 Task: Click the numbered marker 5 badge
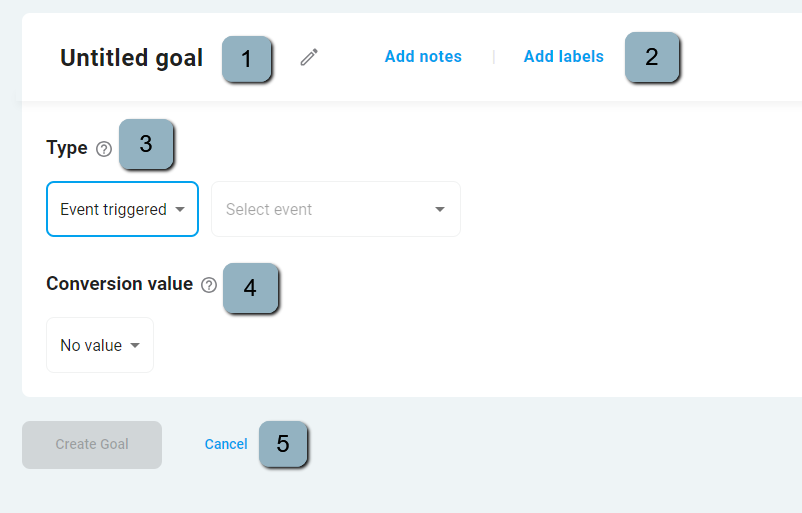point(283,444)
